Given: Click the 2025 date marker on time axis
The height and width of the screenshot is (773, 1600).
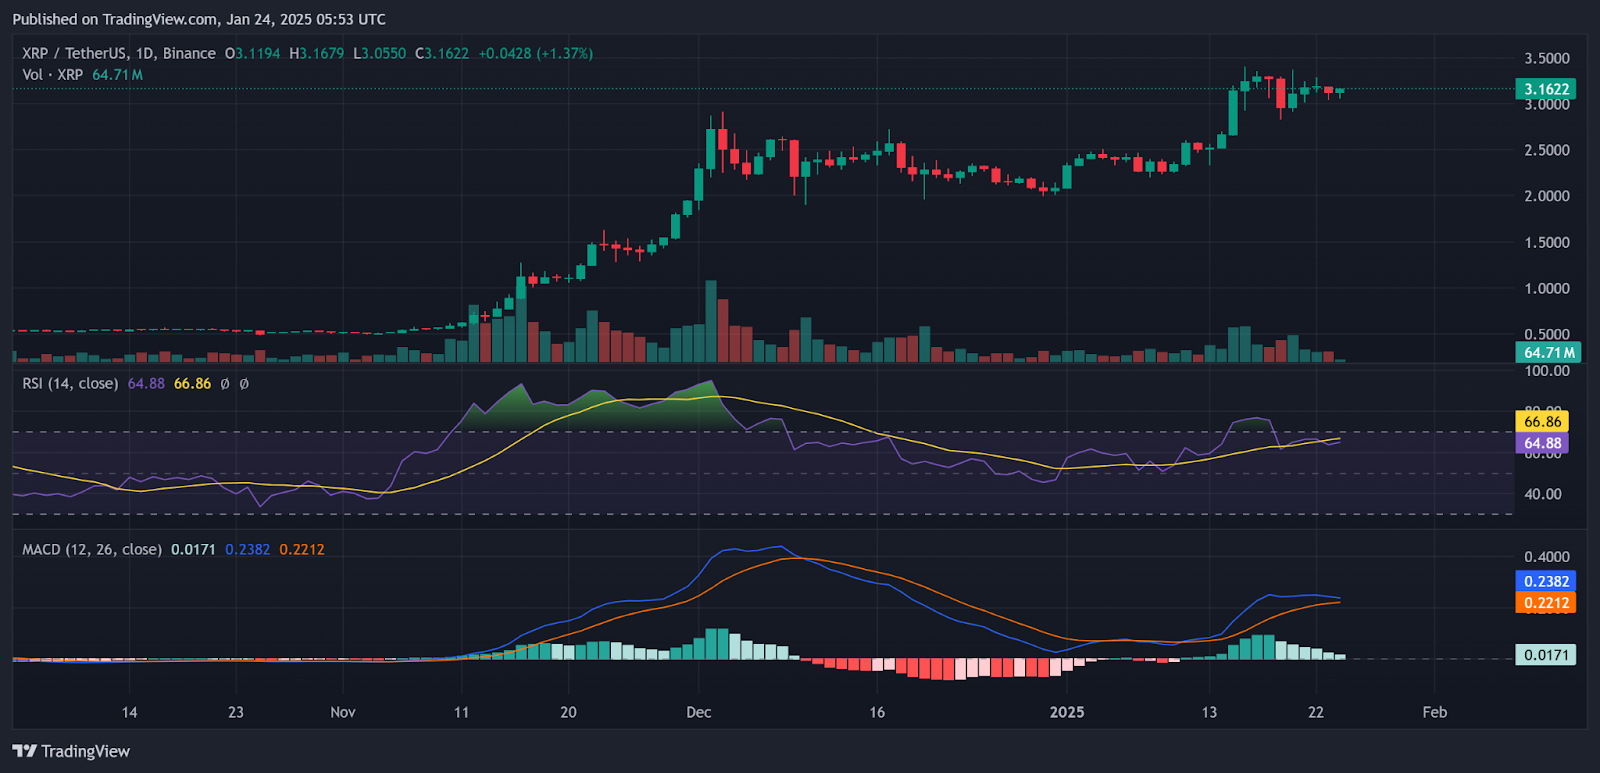Looking at the screenshot, I should click(x=1067, y=712).
